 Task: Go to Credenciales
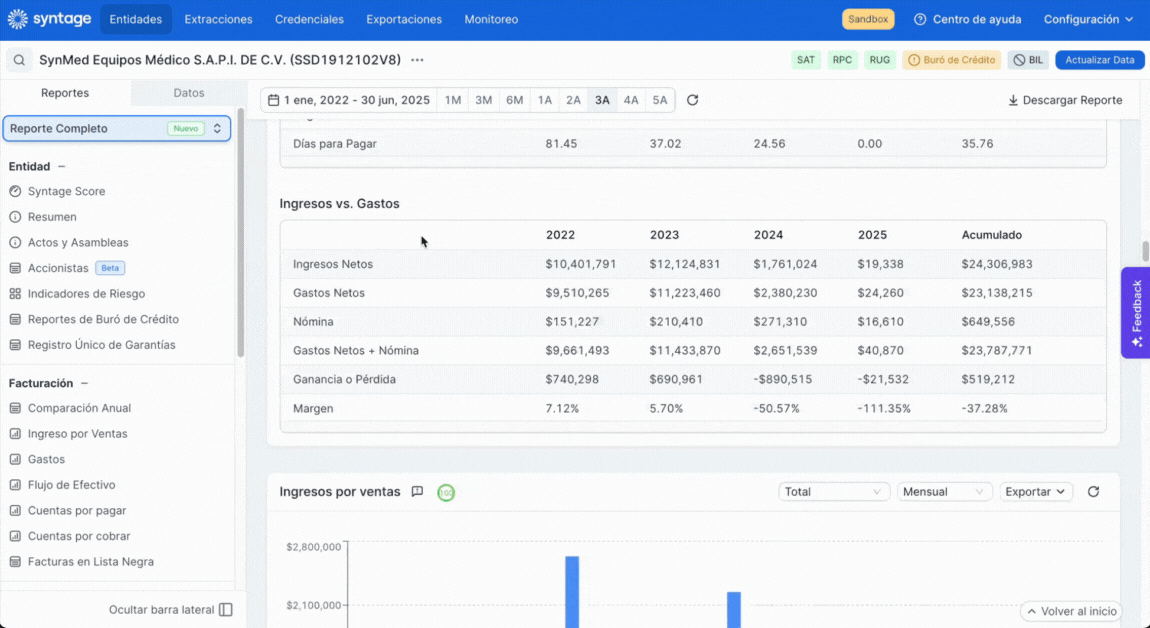[310, 20]
